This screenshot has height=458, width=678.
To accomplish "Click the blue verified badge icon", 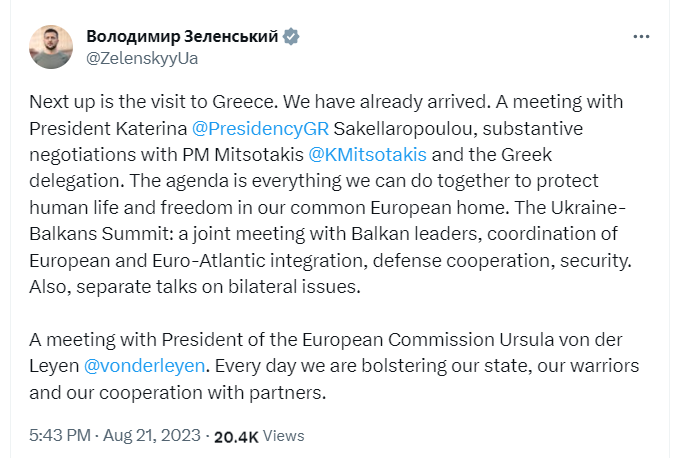I will 291,37.
